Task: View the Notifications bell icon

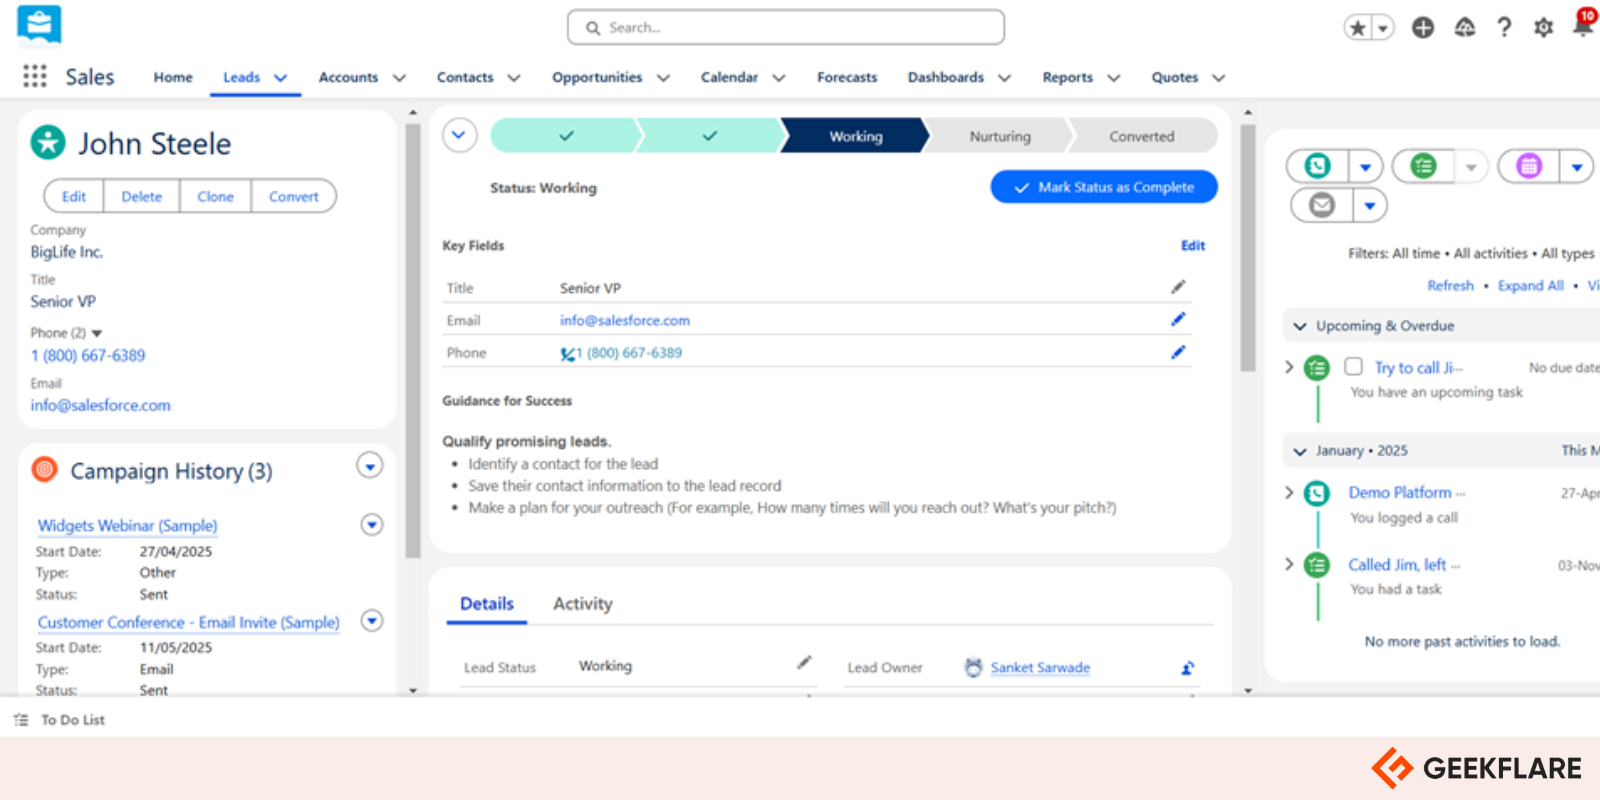Action: point(1583,27)
